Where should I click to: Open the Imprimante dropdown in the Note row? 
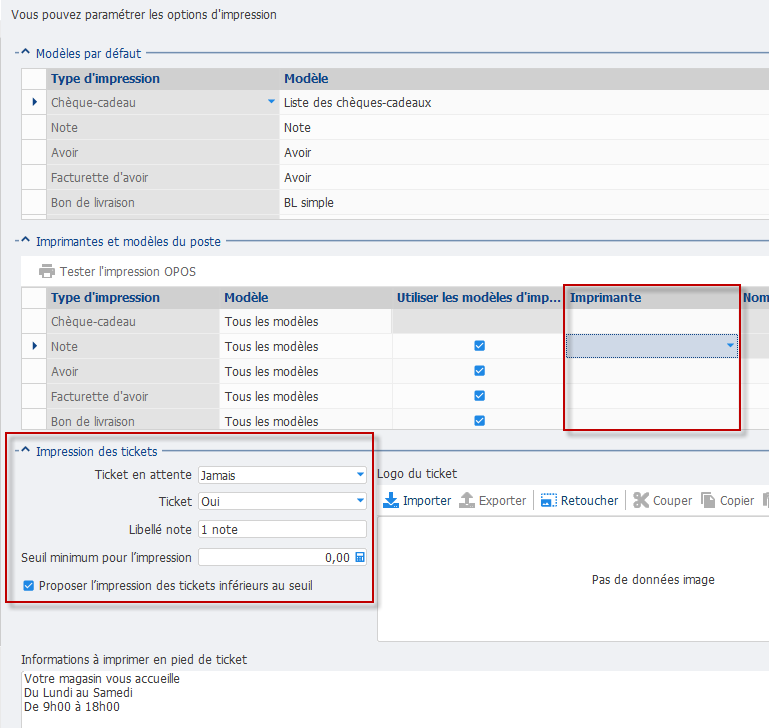730,346
